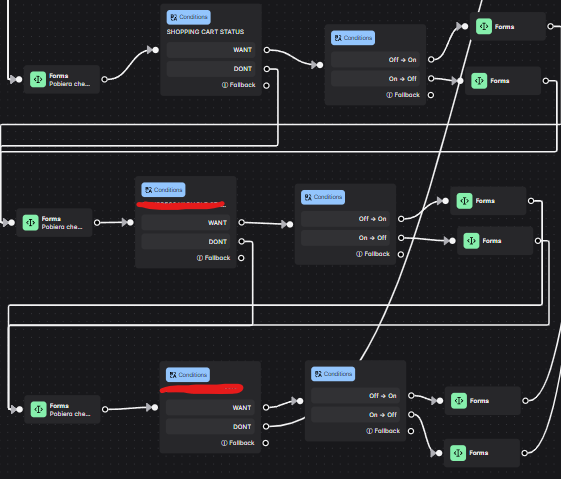Select On → Off row wired from SHOPPING CART WANT

click(375, 79)
